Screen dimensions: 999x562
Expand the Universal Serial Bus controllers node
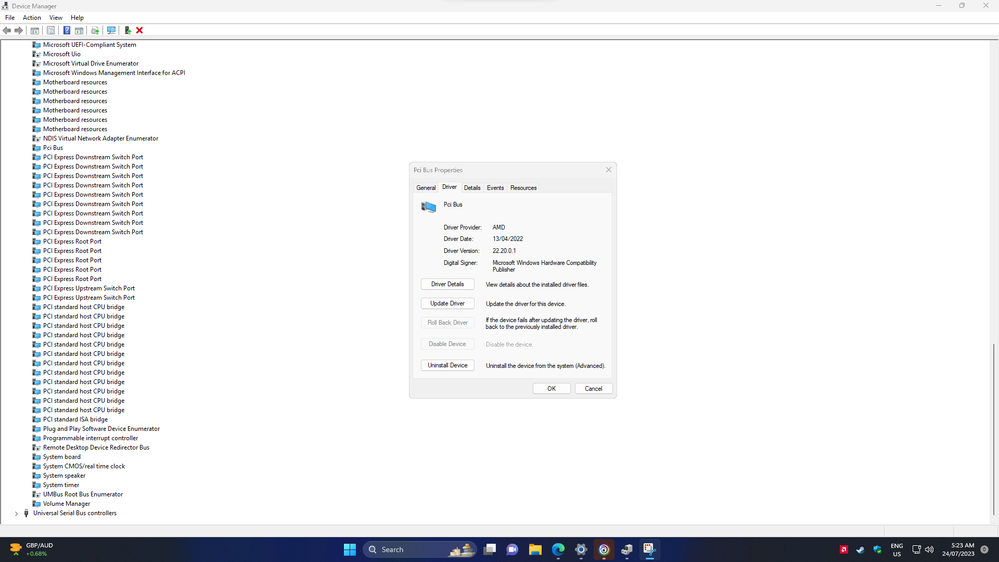pos(17,514)
